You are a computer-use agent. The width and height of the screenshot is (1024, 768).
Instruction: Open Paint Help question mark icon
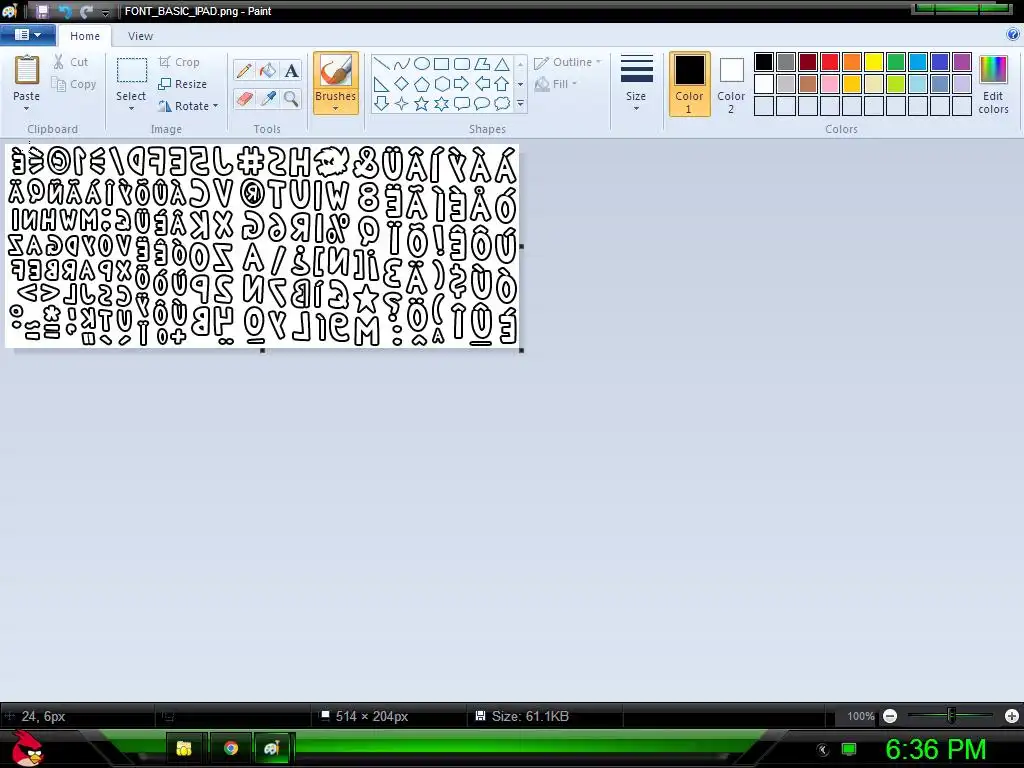1013,35
